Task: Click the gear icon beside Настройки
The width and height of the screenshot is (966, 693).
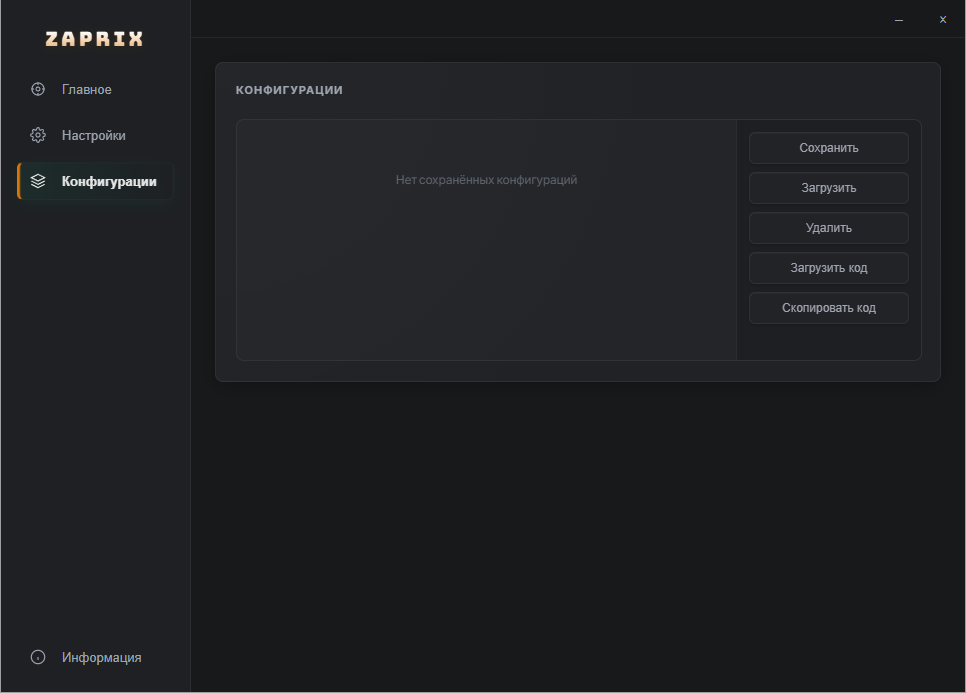Action: [x=38, y=135]
